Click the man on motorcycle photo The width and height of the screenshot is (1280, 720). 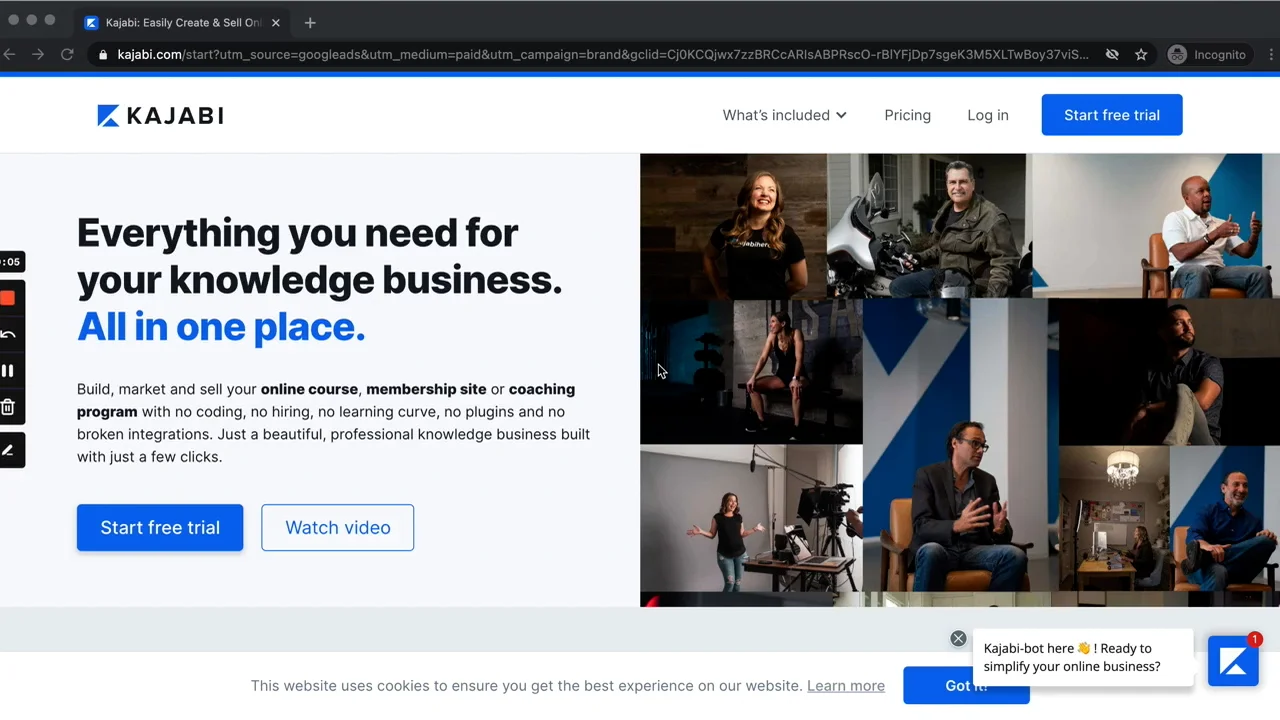(x=927, y=226)
